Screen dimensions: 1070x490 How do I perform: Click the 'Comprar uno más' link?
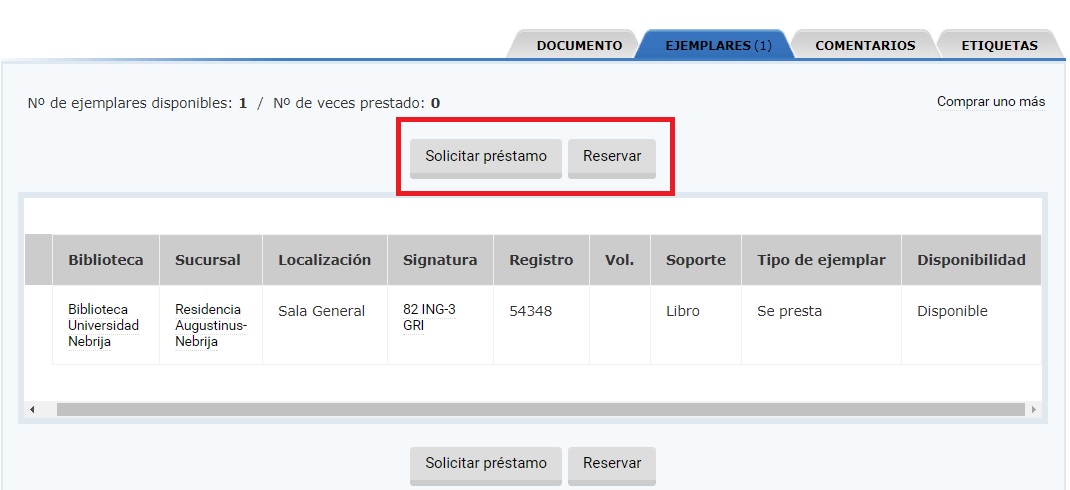[x=990, y=102]
